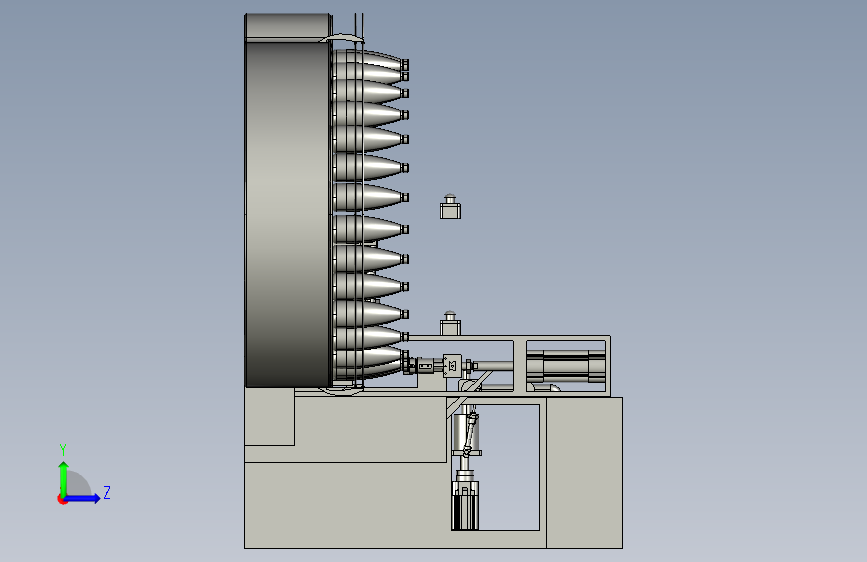Select the horizontal pneumatic cylinder inside the frame
This screenshot has height=562, width=867.
coord(566,366)
